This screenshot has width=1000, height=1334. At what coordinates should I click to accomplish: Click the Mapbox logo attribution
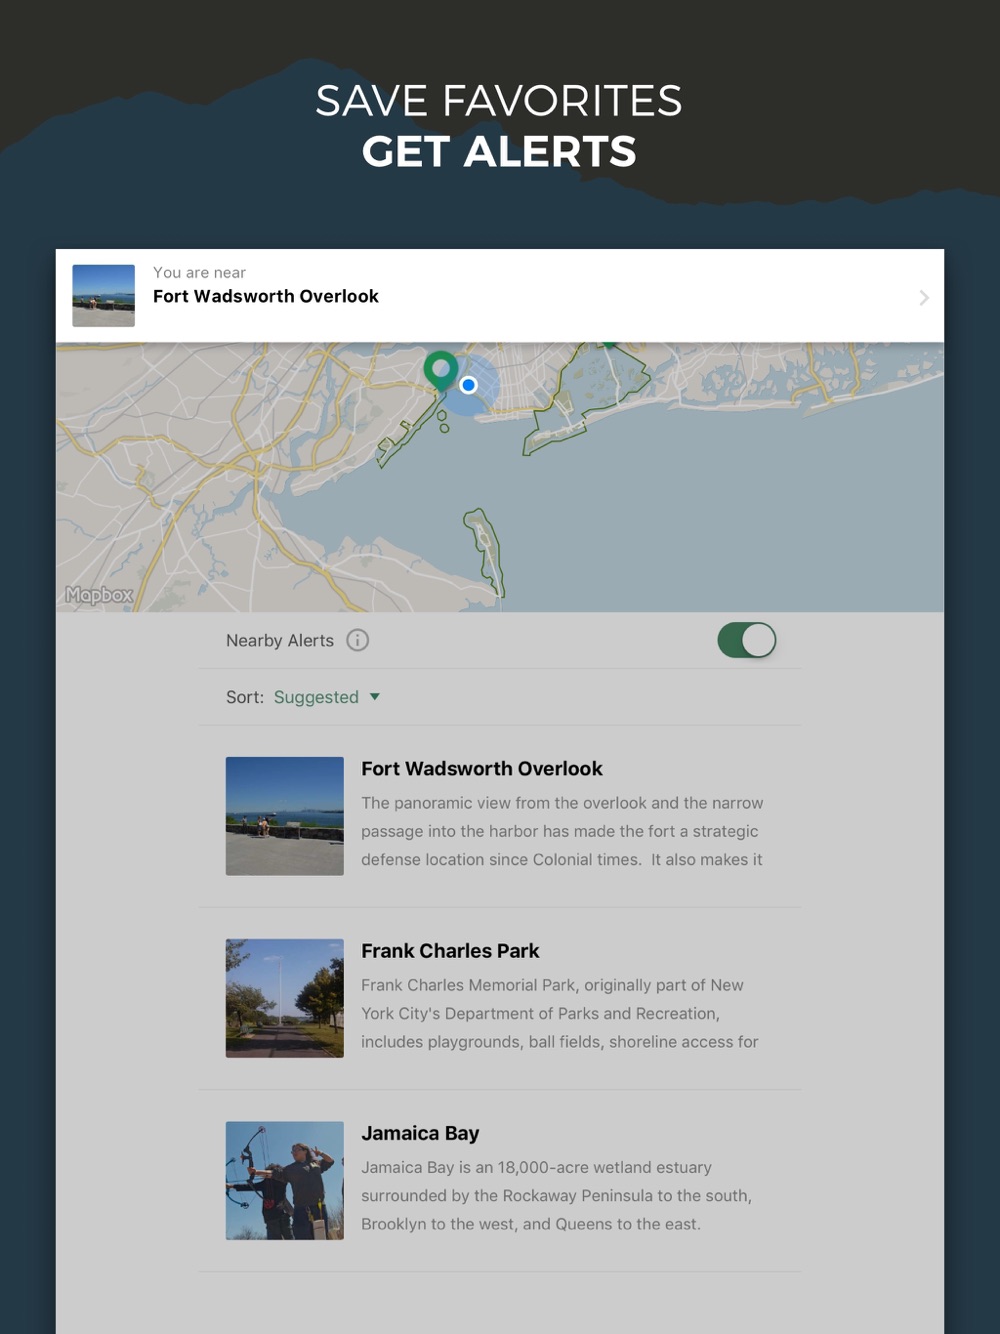[99, 595]
